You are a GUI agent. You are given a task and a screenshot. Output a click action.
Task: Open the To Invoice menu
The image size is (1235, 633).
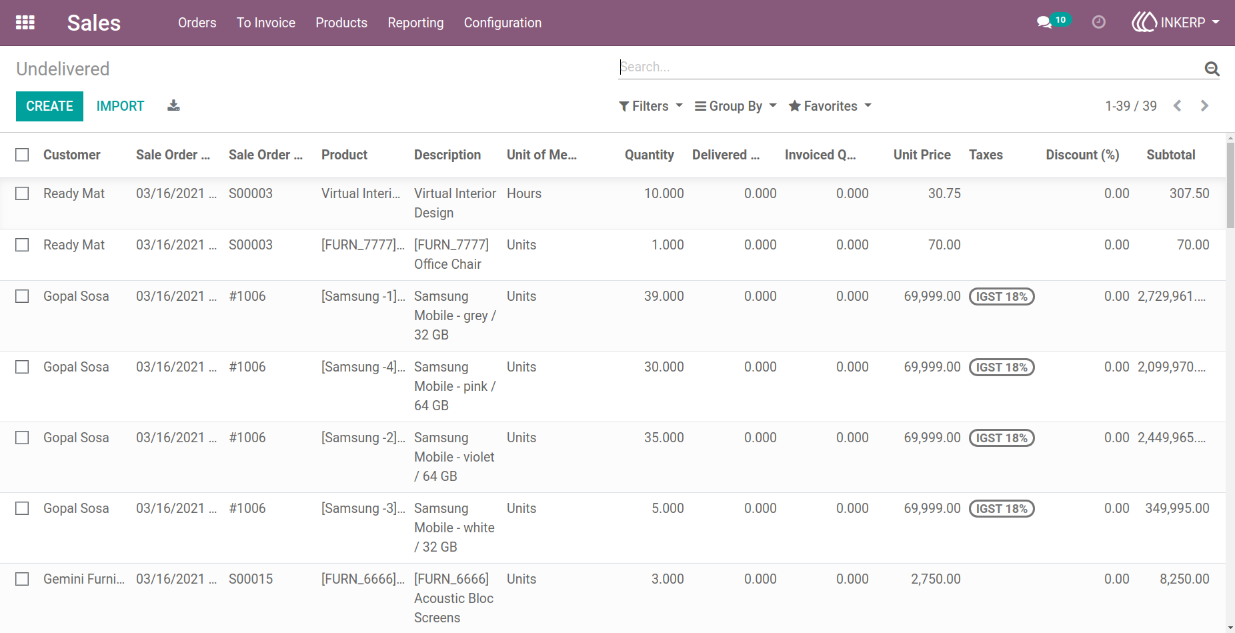click(266, 22)
